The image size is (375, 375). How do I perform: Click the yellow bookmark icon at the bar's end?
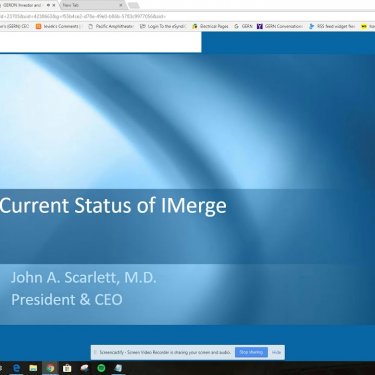[x=364, y=26]
